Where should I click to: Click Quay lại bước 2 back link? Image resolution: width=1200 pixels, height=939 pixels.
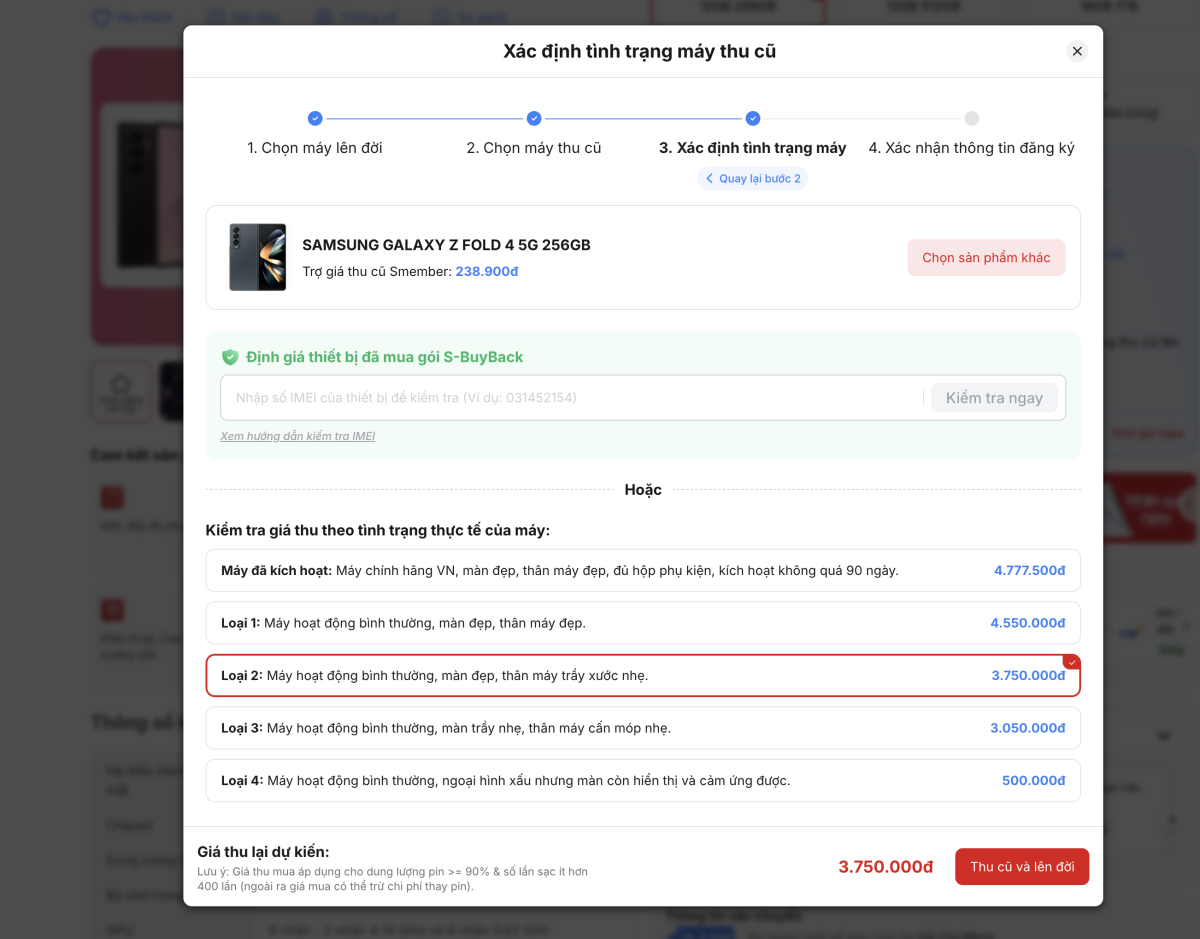coord(753,178)
